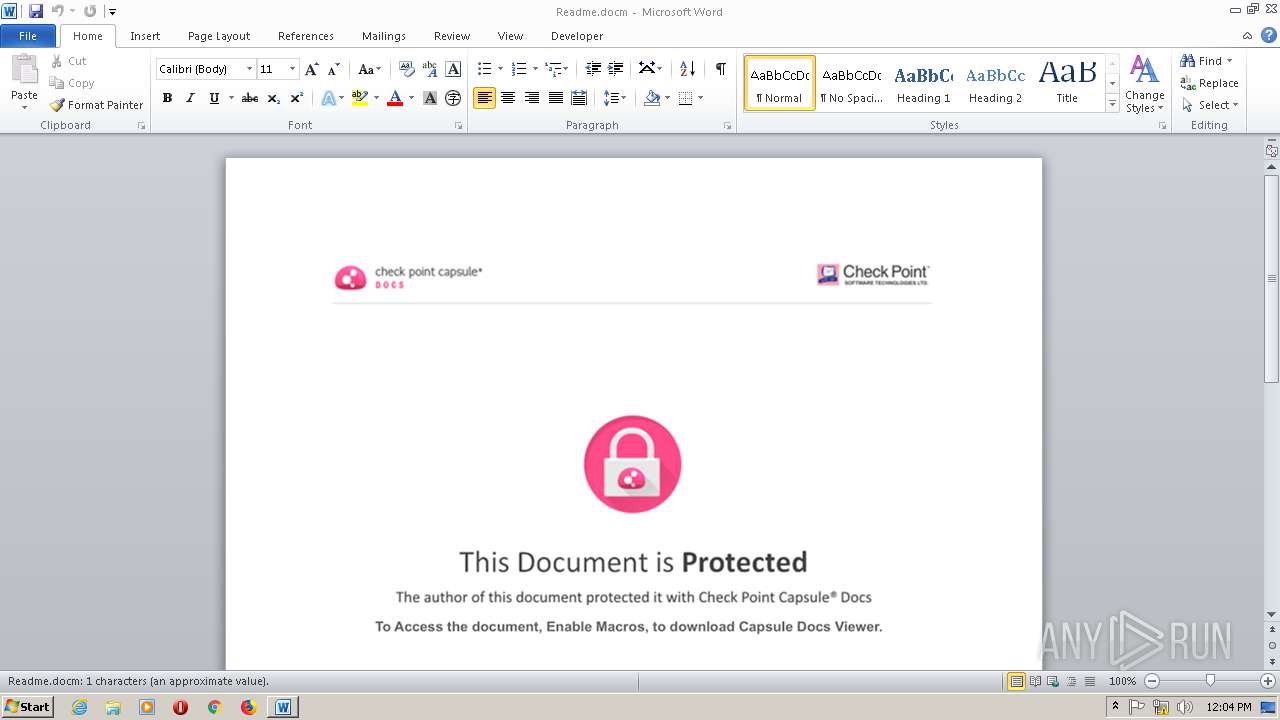Open the font size dropdown

point(292,69)
